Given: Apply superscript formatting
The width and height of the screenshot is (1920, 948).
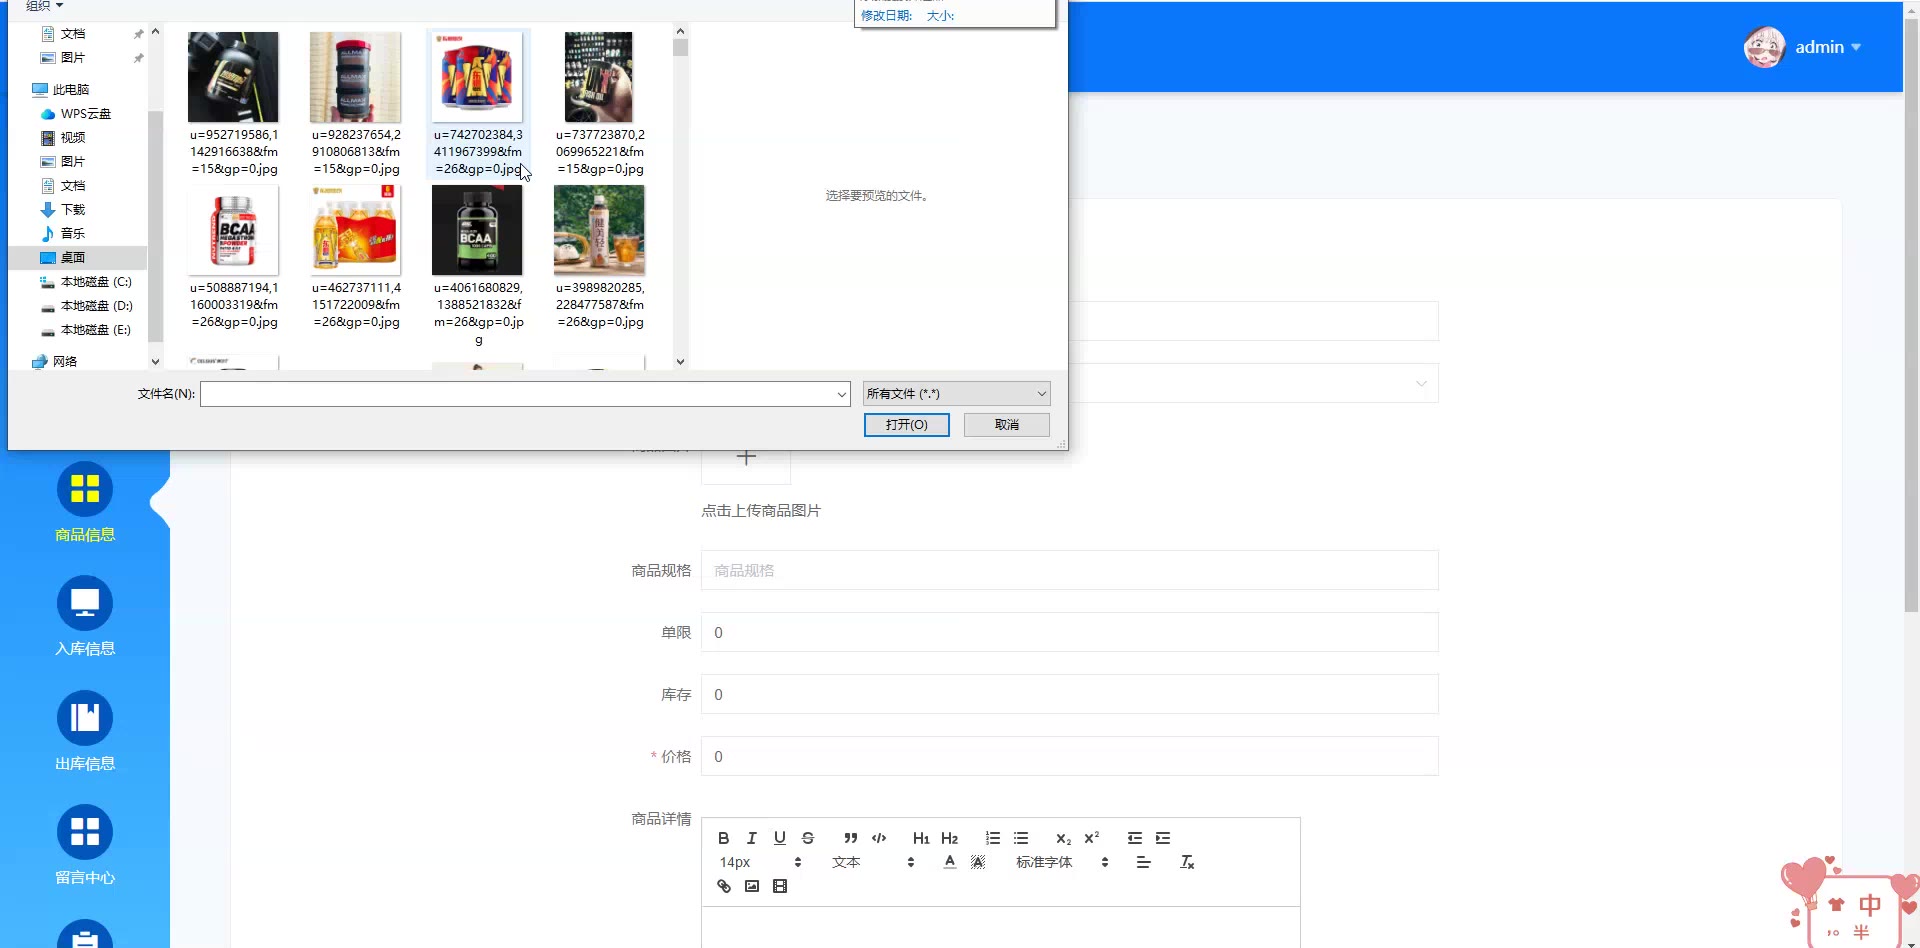Looking at the screenshot, I should pos(1091,838).
